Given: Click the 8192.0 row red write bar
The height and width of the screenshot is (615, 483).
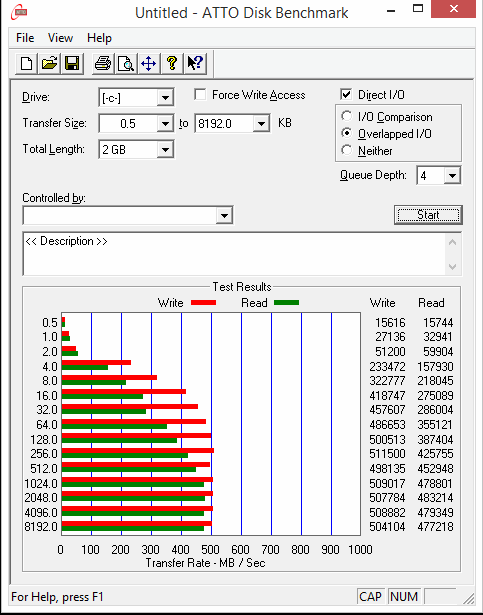Looking at the screenshot, I should point(137,523).
